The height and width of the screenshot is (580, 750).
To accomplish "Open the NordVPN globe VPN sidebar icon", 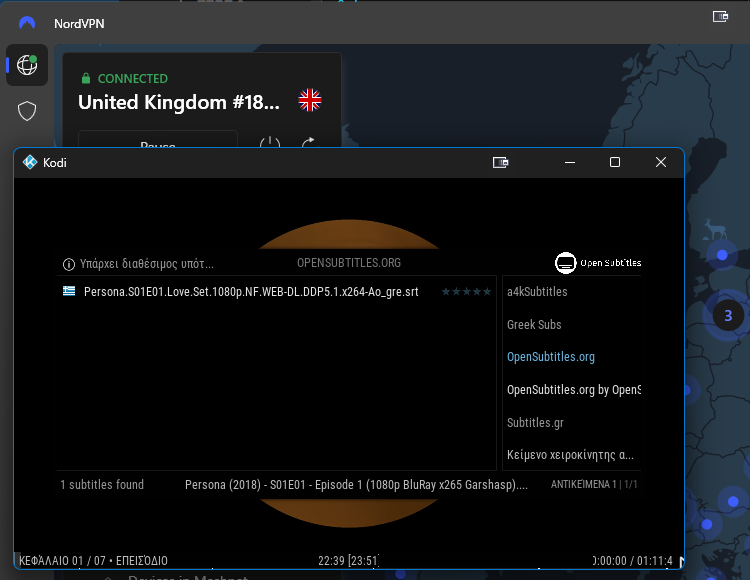I will [x=27, y=65].
